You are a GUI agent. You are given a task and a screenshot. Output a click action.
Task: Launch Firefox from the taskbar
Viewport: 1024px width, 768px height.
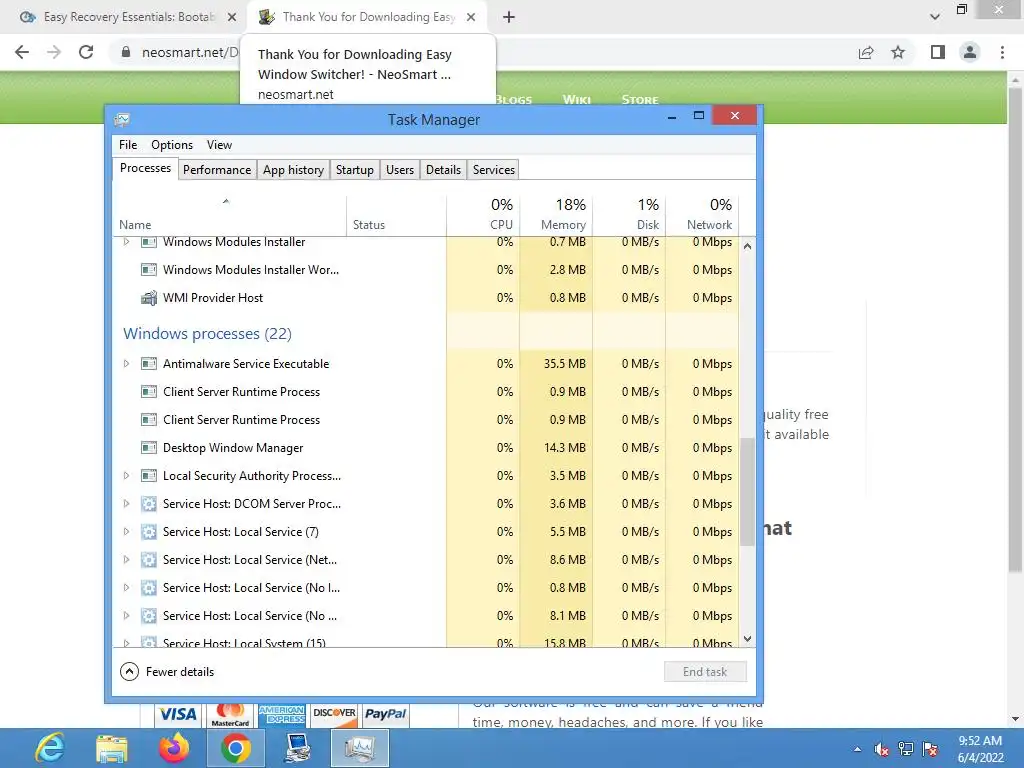(x=174, y=748)
